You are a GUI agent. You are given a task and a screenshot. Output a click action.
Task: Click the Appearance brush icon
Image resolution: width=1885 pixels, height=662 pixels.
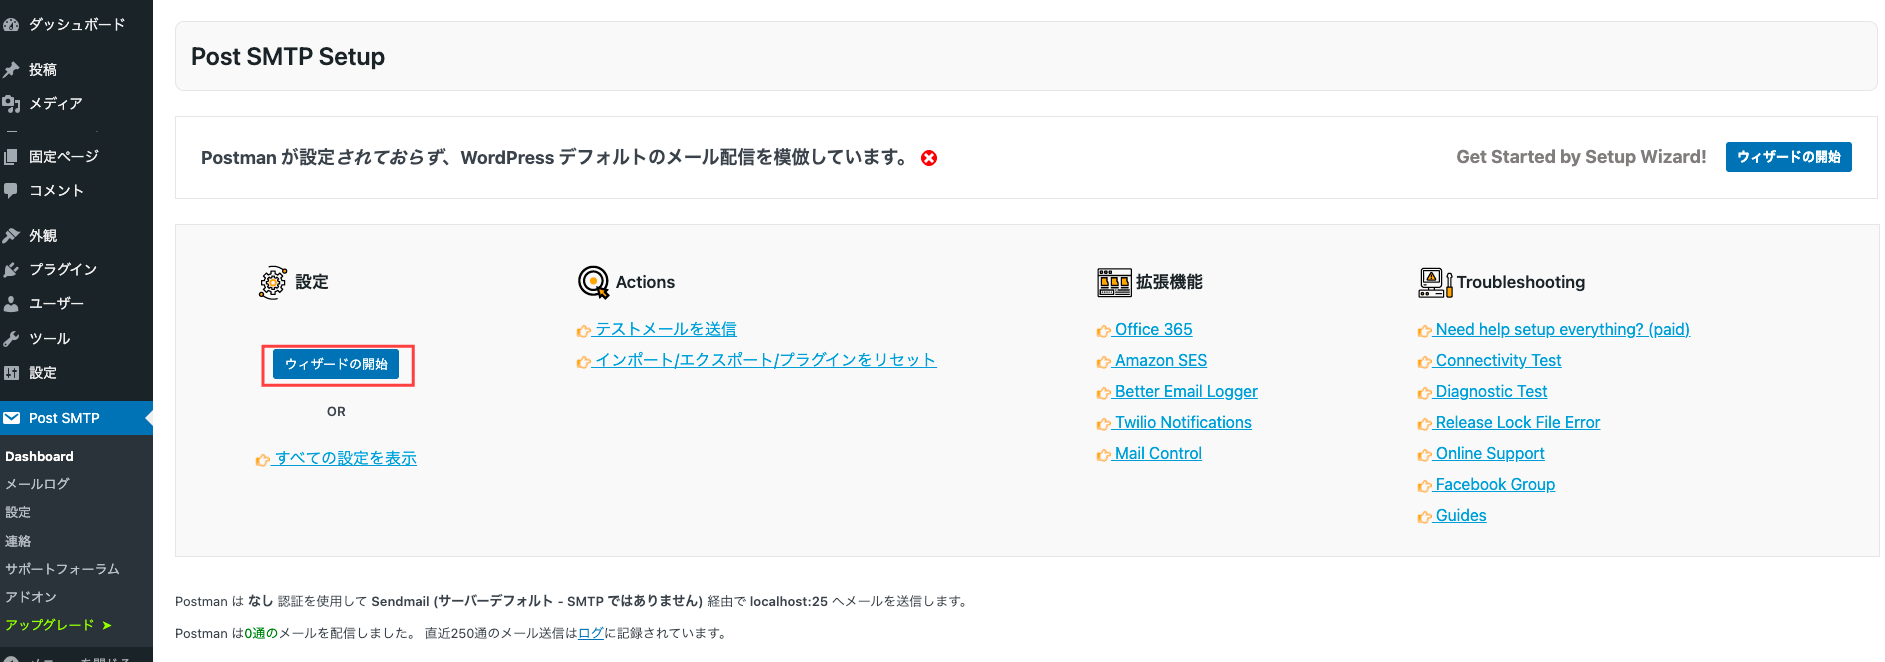click(x=11, y=236)
